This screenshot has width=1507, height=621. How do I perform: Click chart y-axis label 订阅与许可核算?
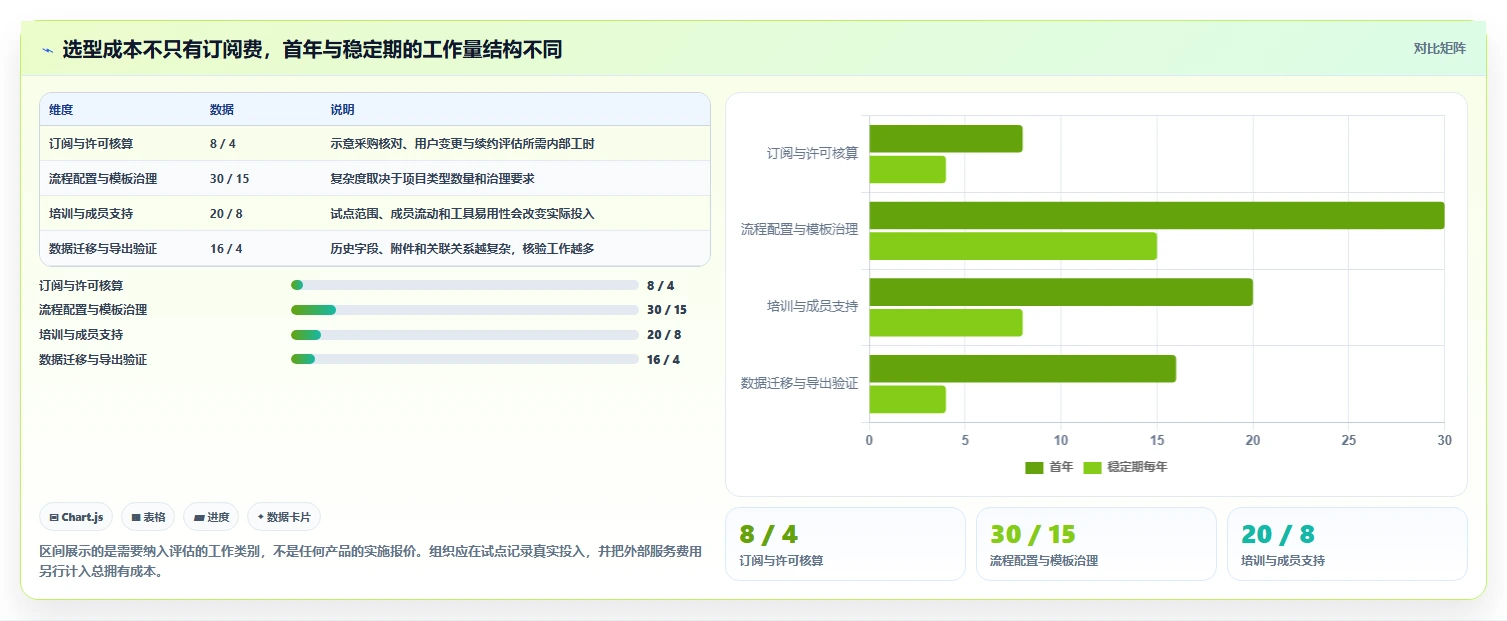(812, 154)
